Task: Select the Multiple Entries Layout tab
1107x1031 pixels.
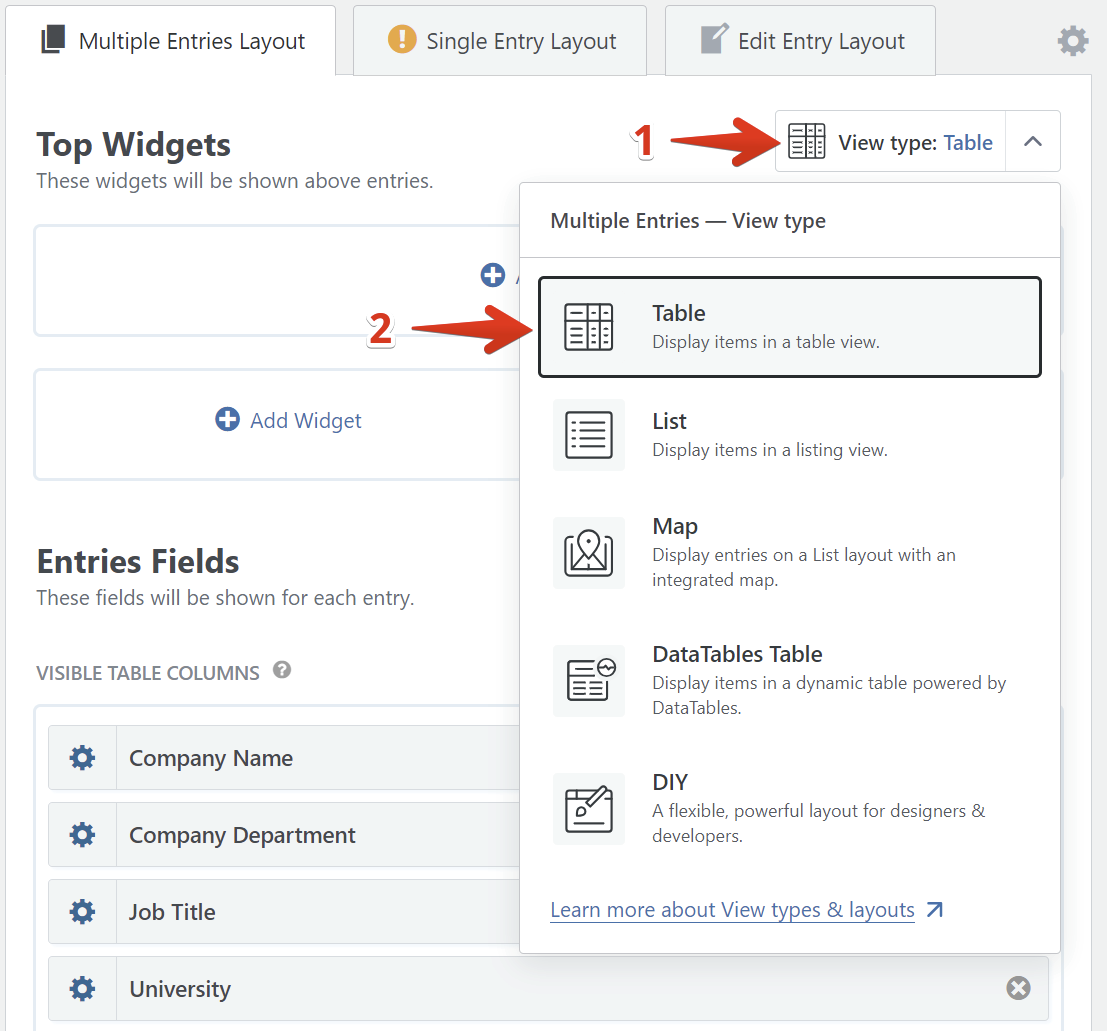Action: (x=172, y=42)
